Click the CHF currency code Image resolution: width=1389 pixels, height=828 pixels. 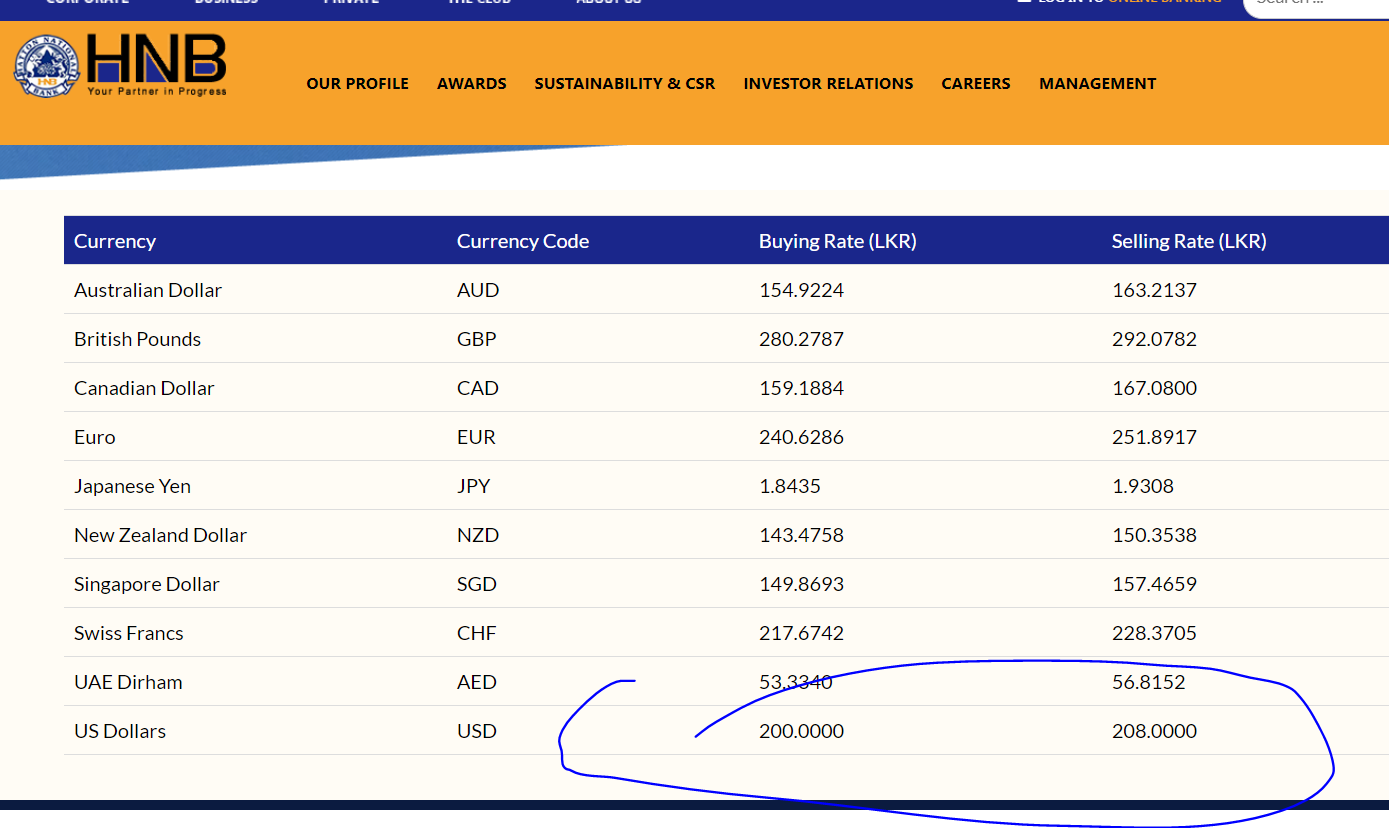(477, 633)
